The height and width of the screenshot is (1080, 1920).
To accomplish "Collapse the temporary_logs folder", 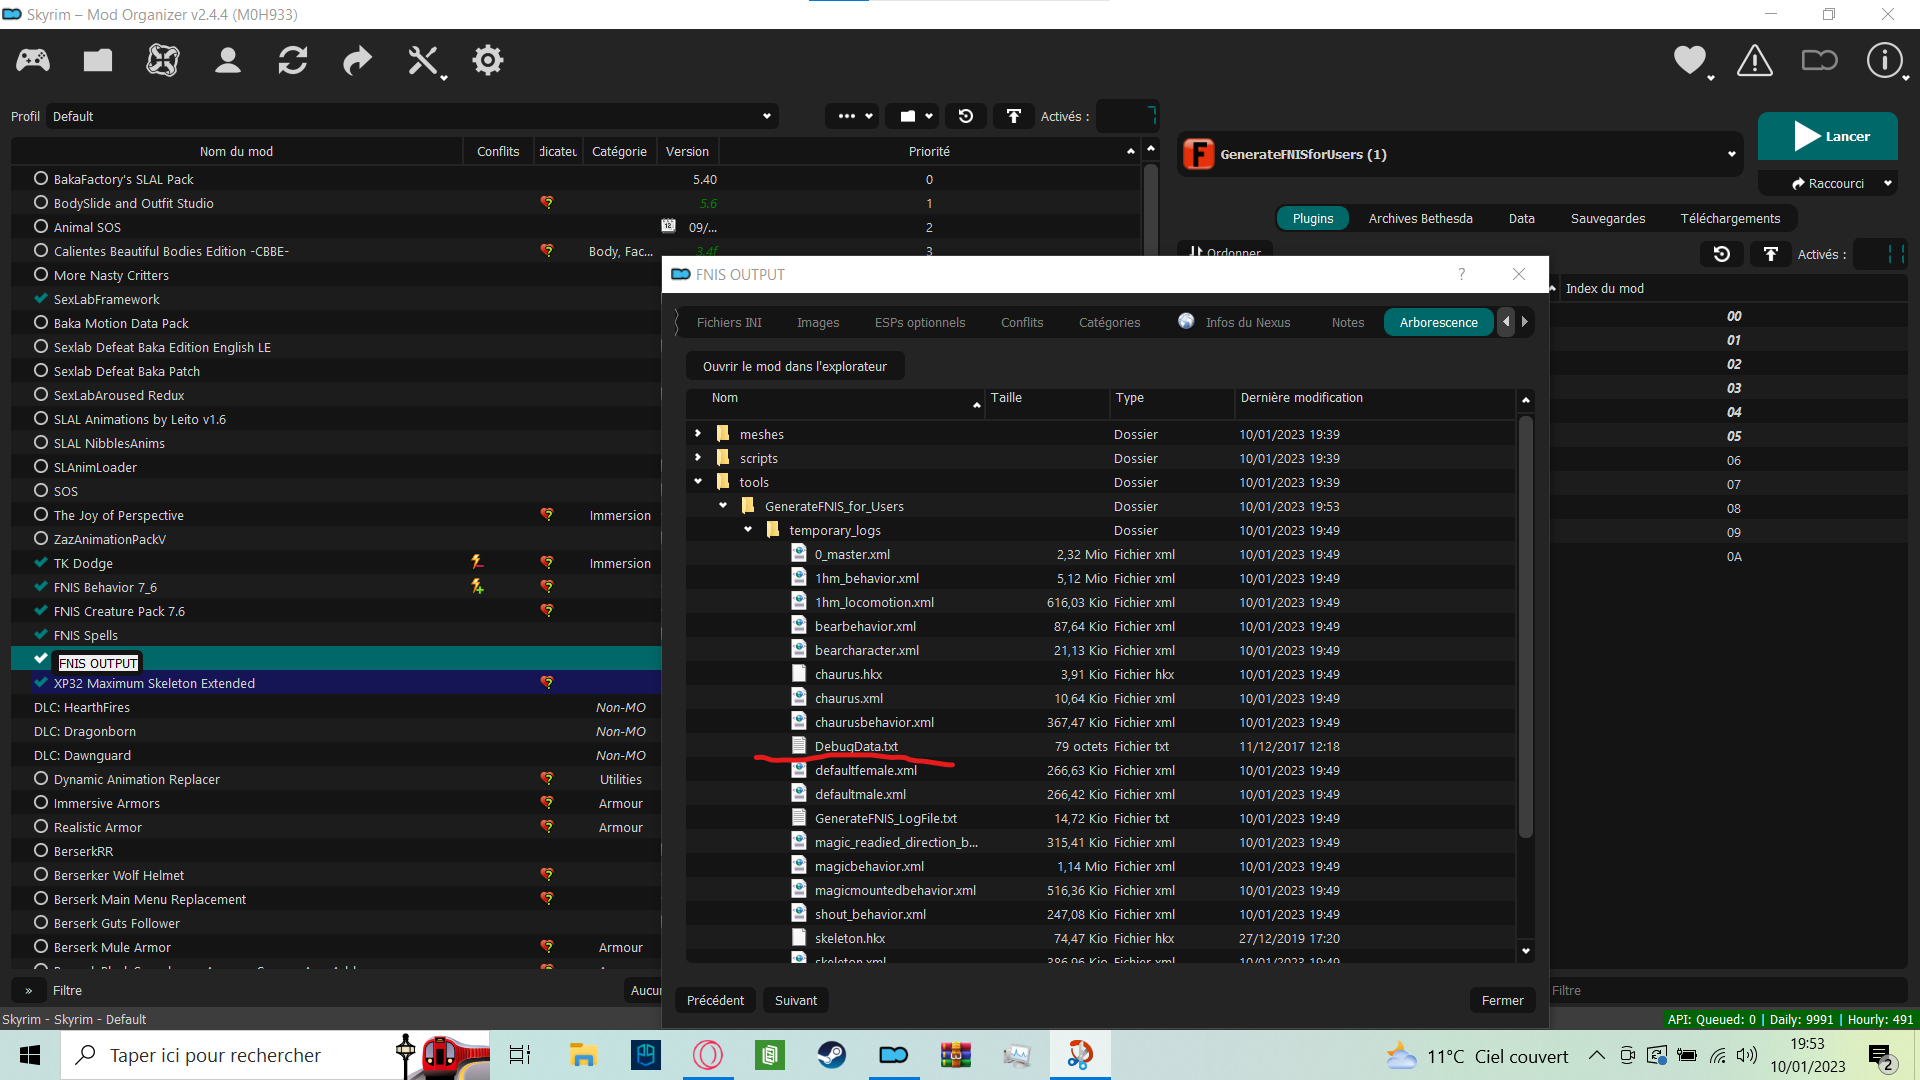I will [748, 530].
